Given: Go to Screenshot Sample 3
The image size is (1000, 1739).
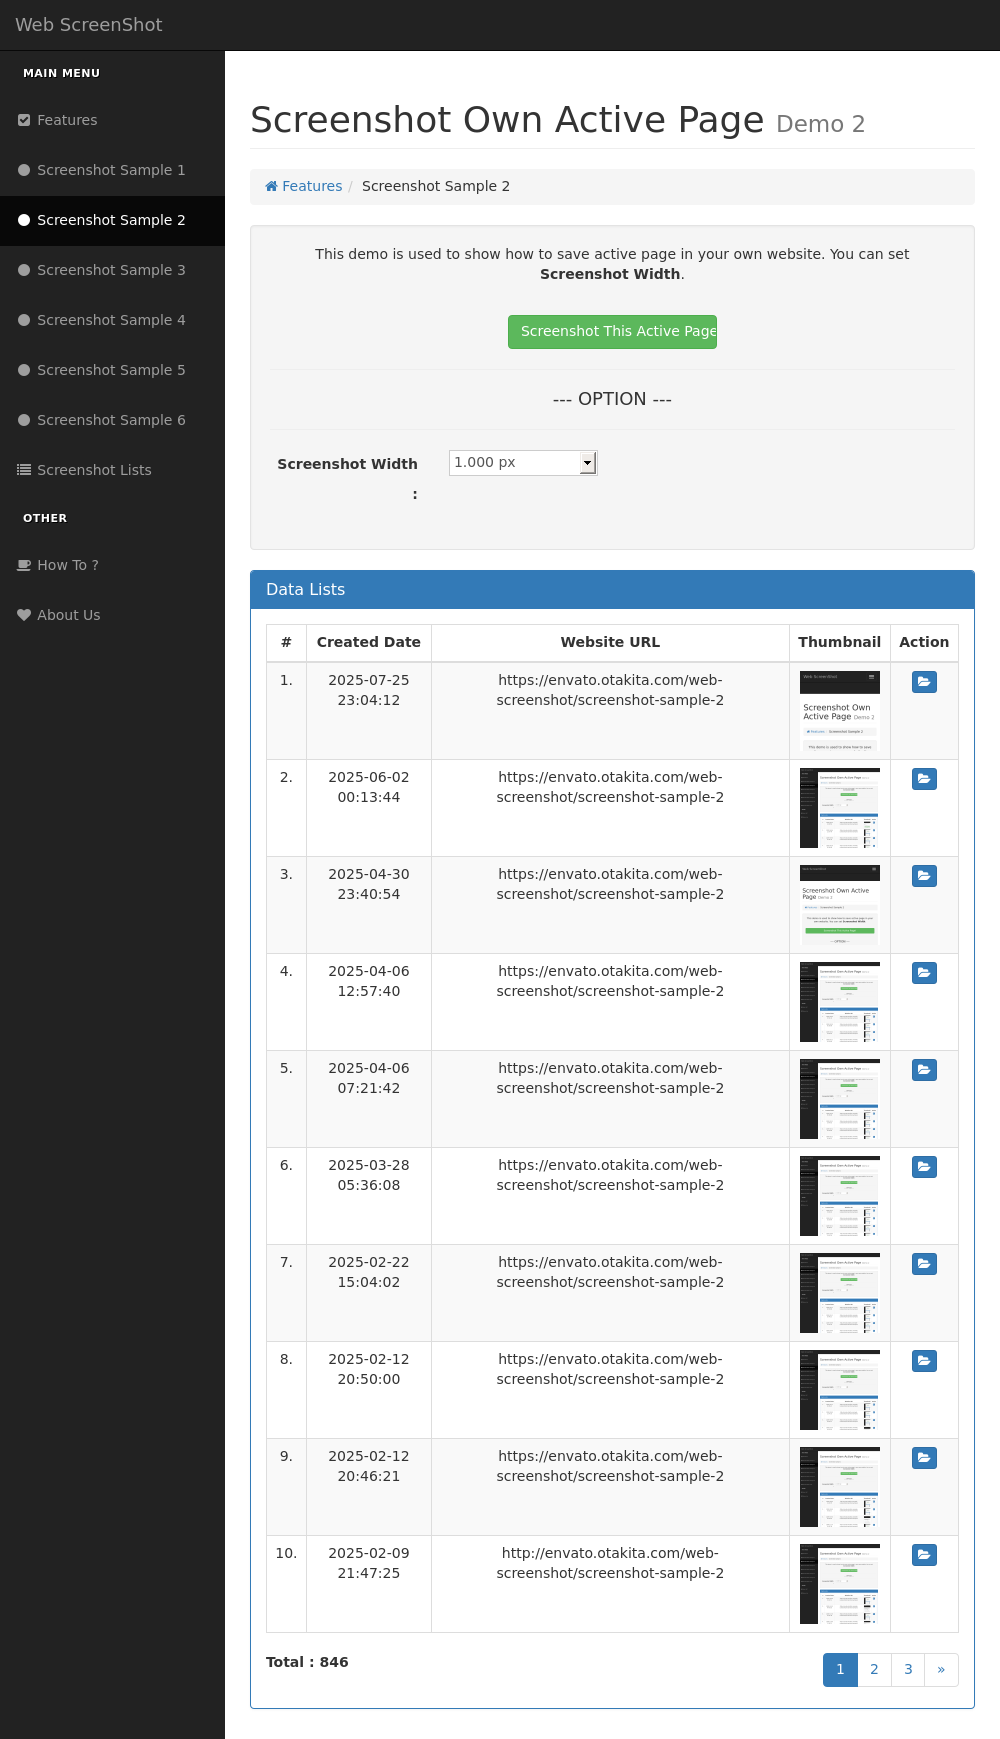Looking at the screenshot, I should click(112, 270).
